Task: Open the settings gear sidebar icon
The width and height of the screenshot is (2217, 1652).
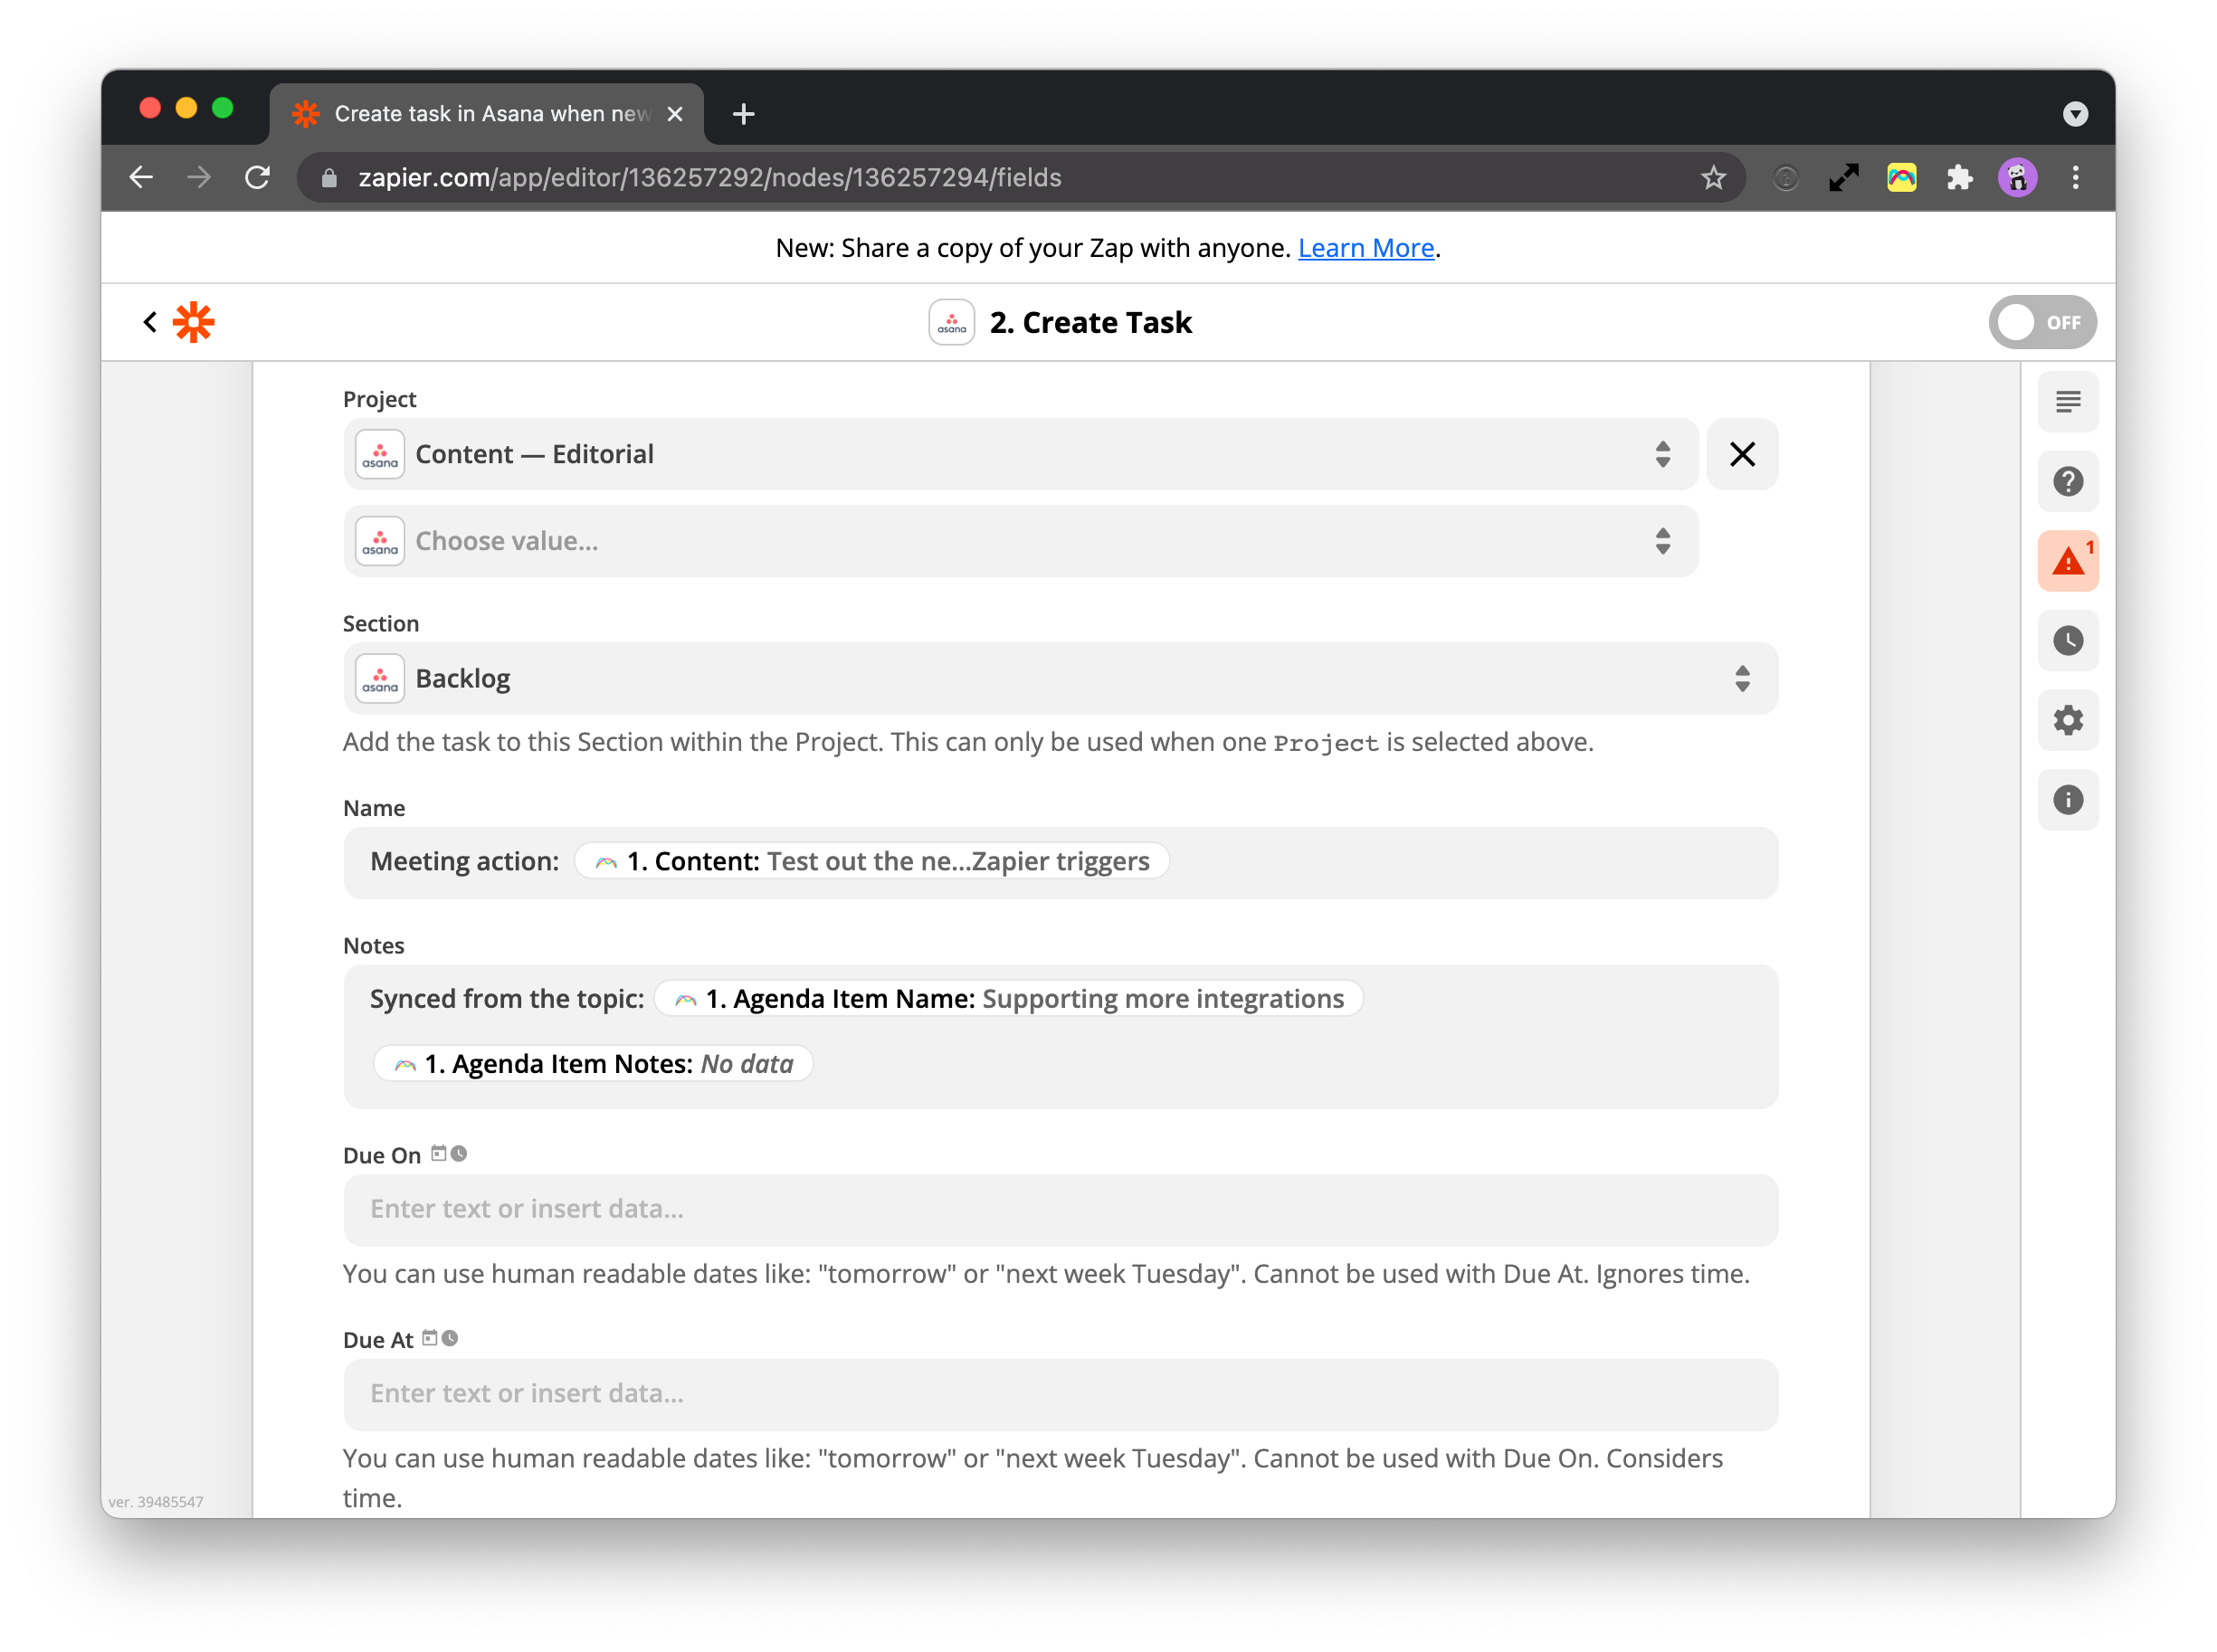Action: point(2067,720)
